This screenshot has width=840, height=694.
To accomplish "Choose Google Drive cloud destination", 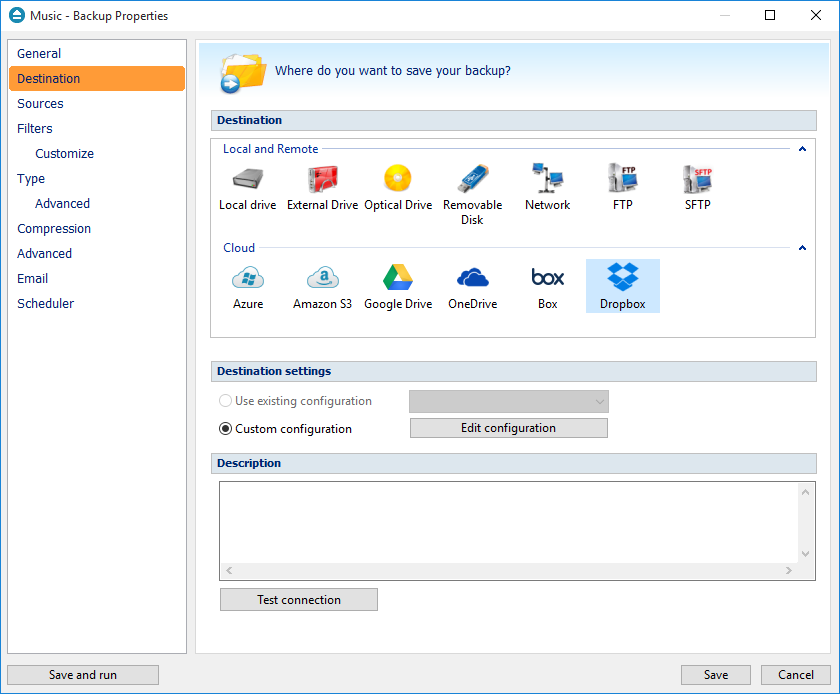I will pyautogui.click(x=398, y=287).
